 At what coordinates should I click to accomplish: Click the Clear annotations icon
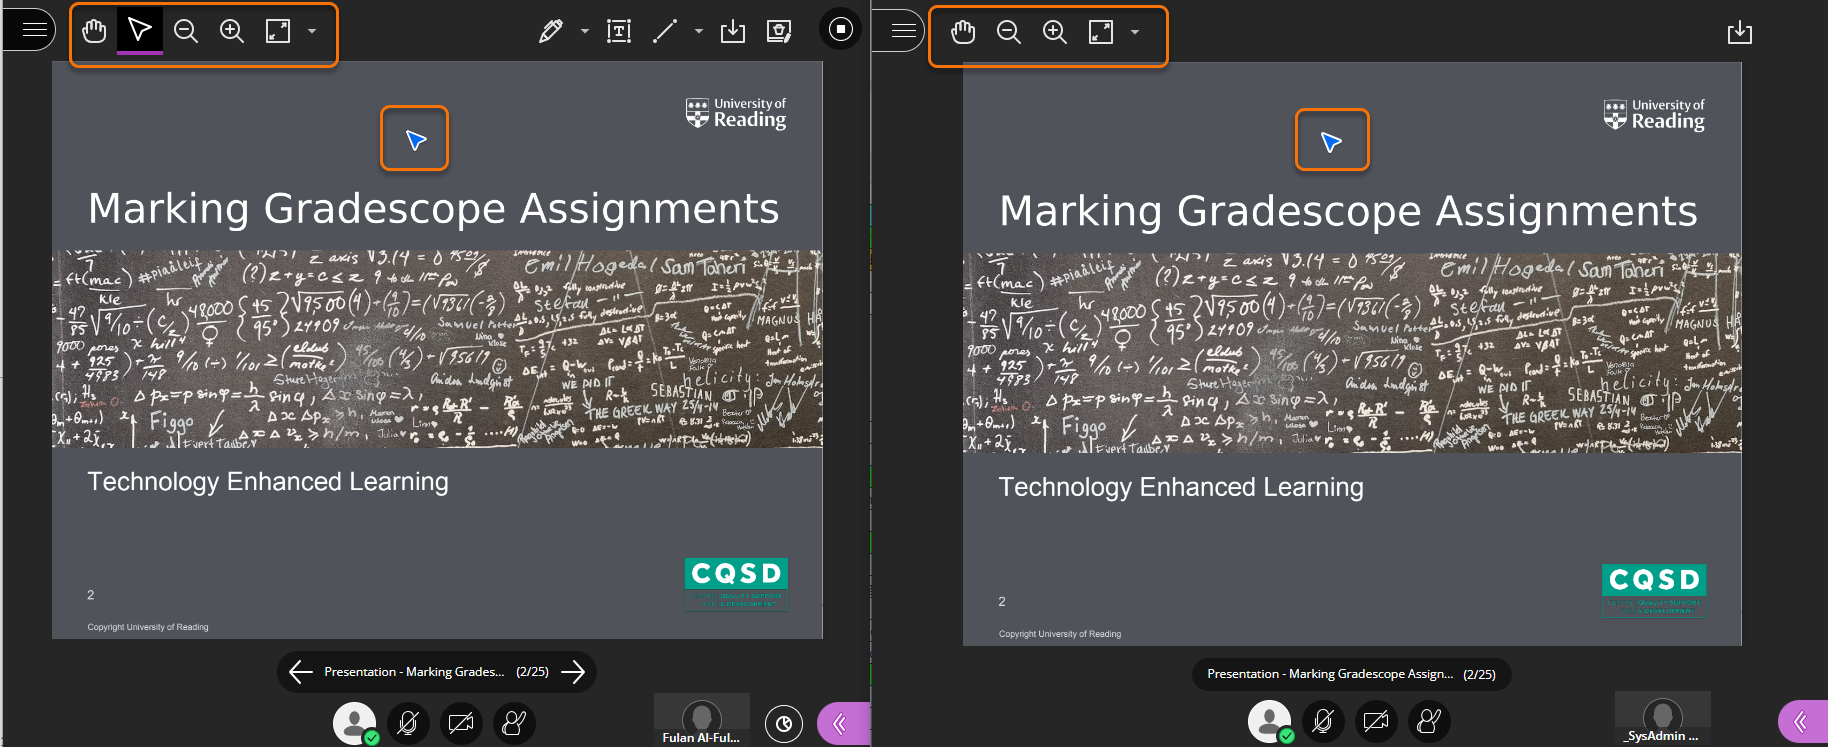pyautogui.click(x=779, y=31)
